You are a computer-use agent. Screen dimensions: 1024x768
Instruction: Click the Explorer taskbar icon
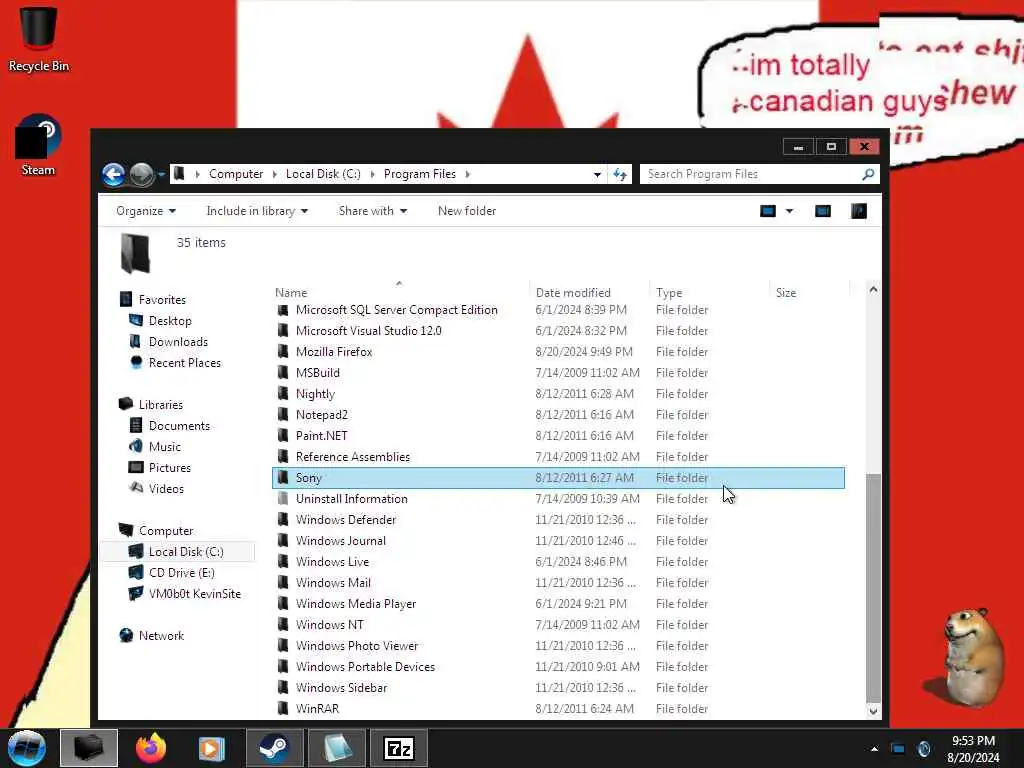[x=89, y=748]
